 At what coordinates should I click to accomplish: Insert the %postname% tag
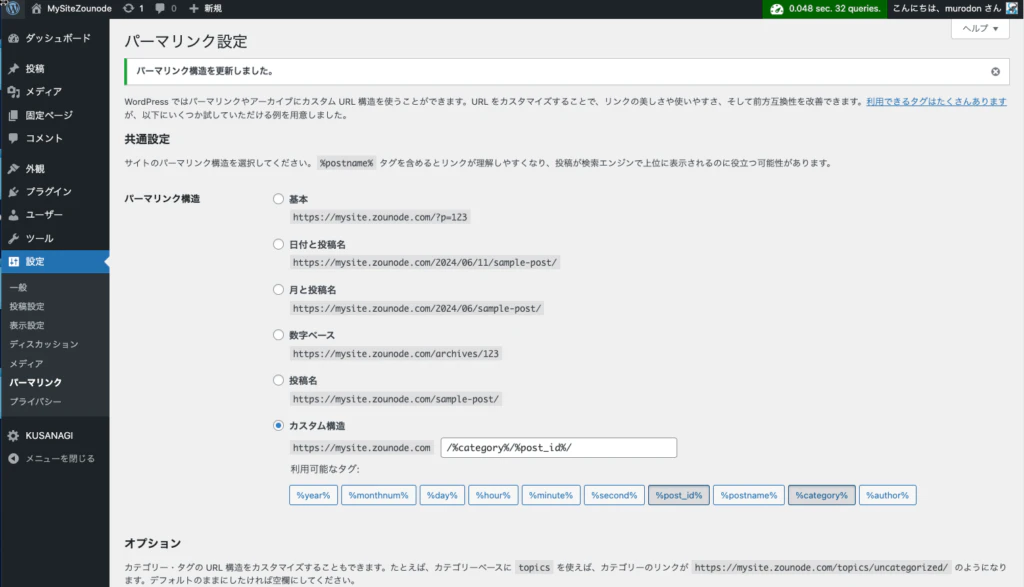748,495
